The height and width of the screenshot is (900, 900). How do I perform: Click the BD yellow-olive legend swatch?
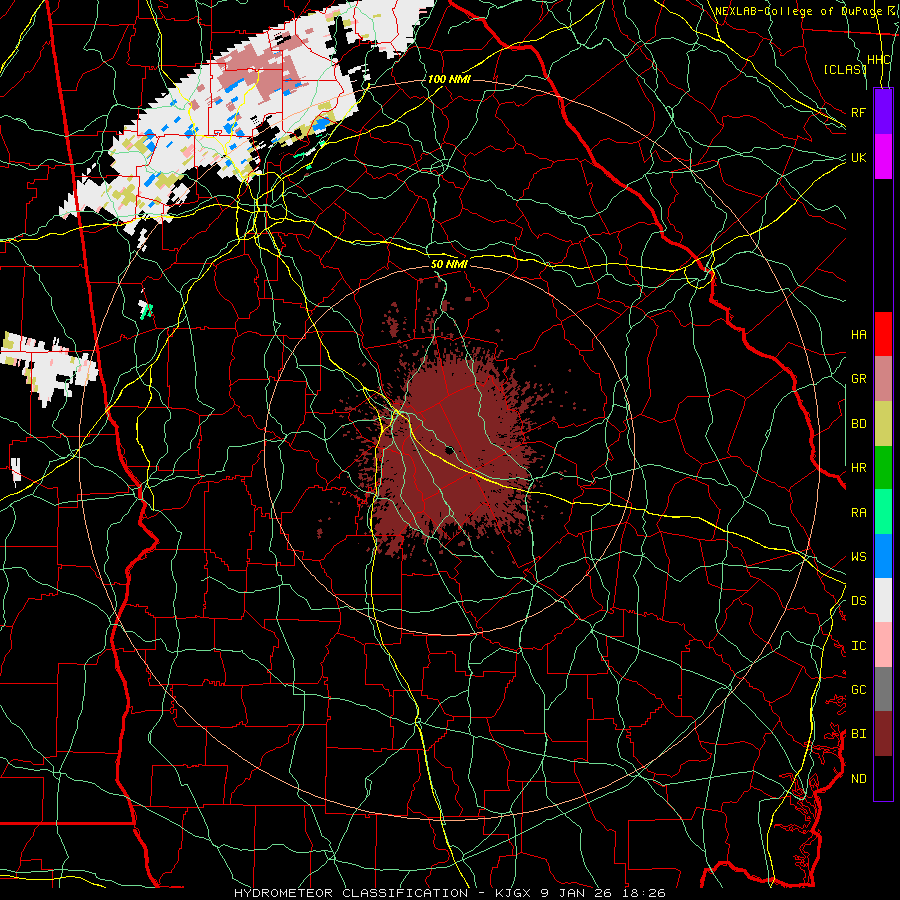coord(883,424)
